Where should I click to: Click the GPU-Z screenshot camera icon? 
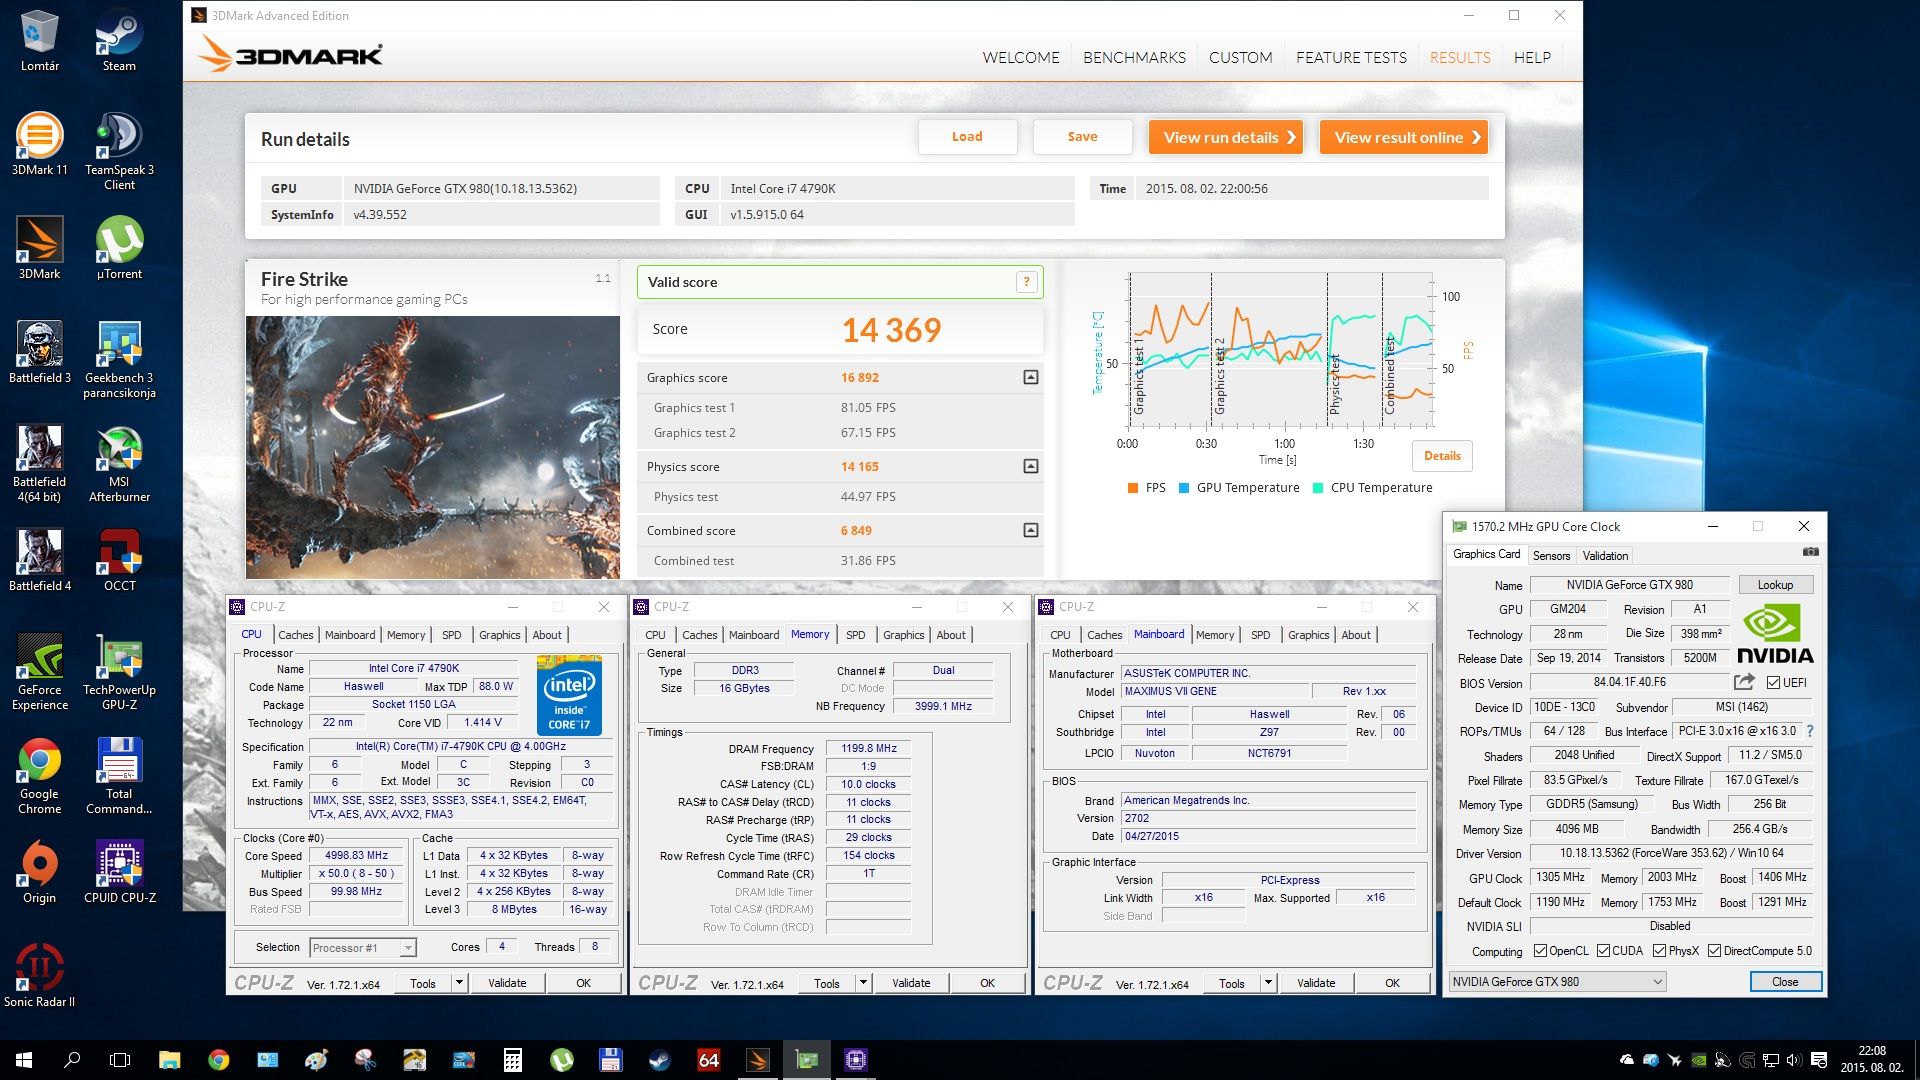tap(1810, 551)
